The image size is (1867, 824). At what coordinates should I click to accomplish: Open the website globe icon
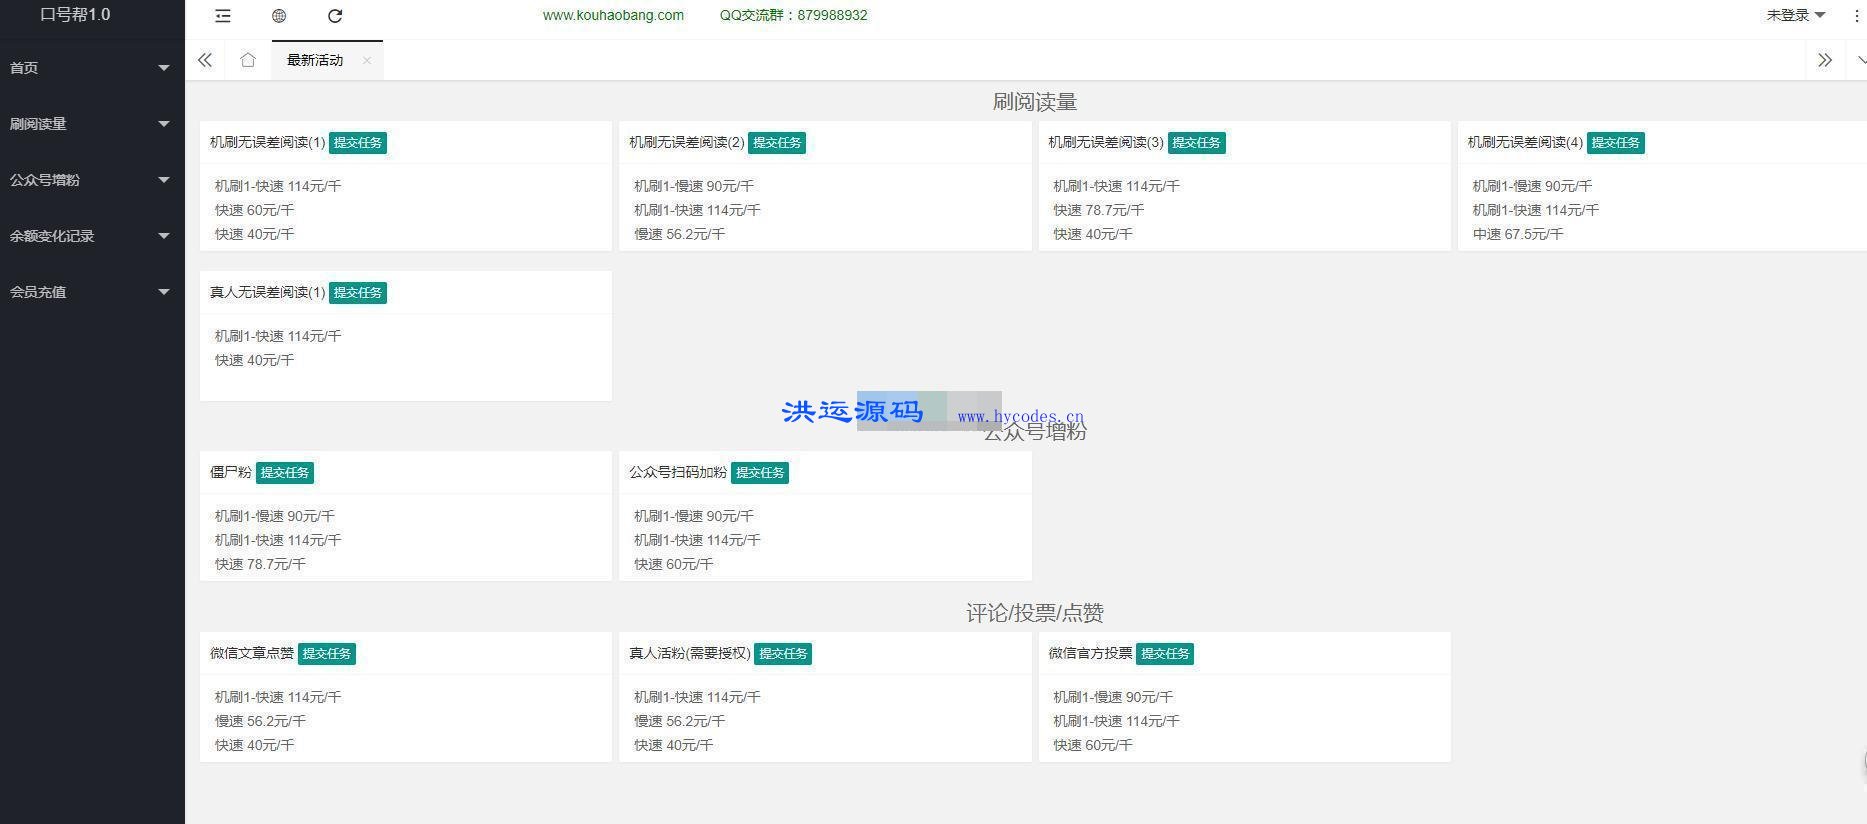tap(279, 16)
